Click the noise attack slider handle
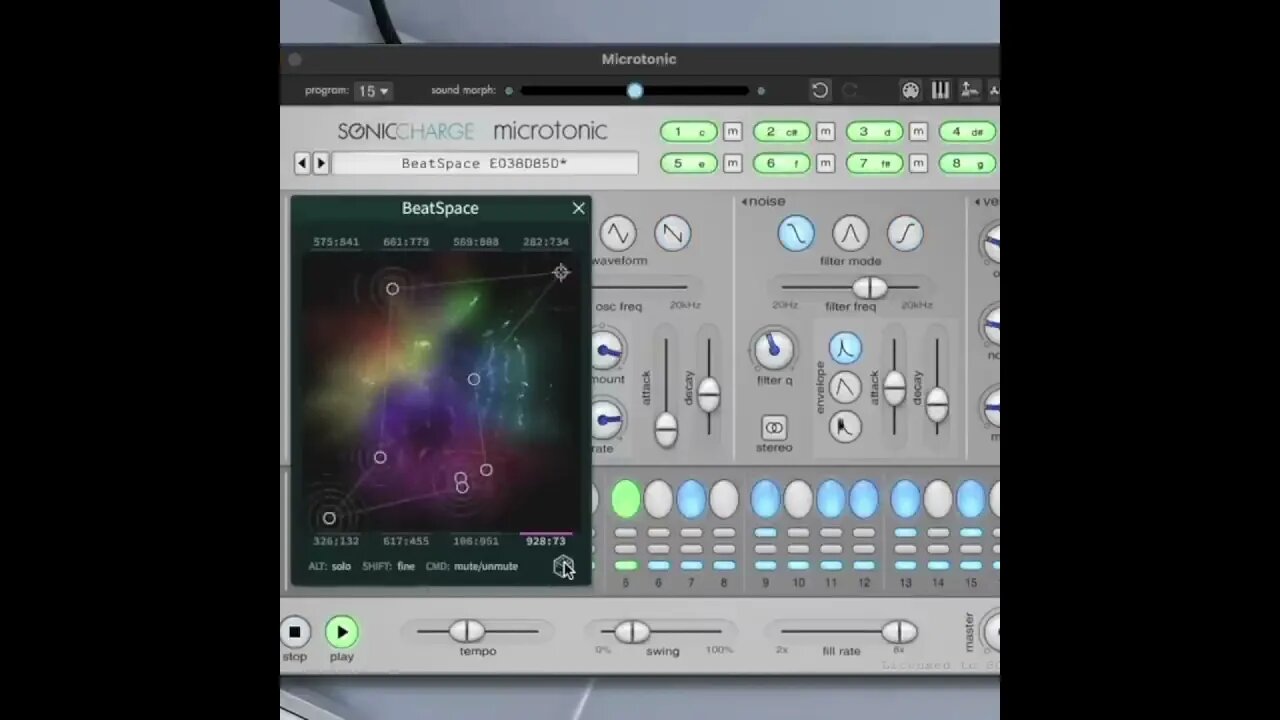Image resolution: width=1280 pixels, height=720 pixels. point(894,388)
